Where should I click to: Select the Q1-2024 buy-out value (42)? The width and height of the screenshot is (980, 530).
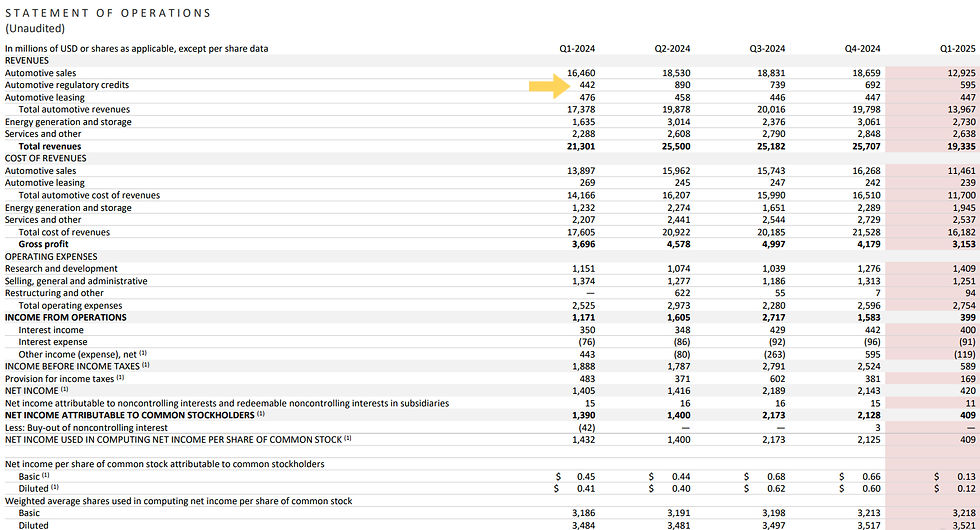click(x=587, y=428)
